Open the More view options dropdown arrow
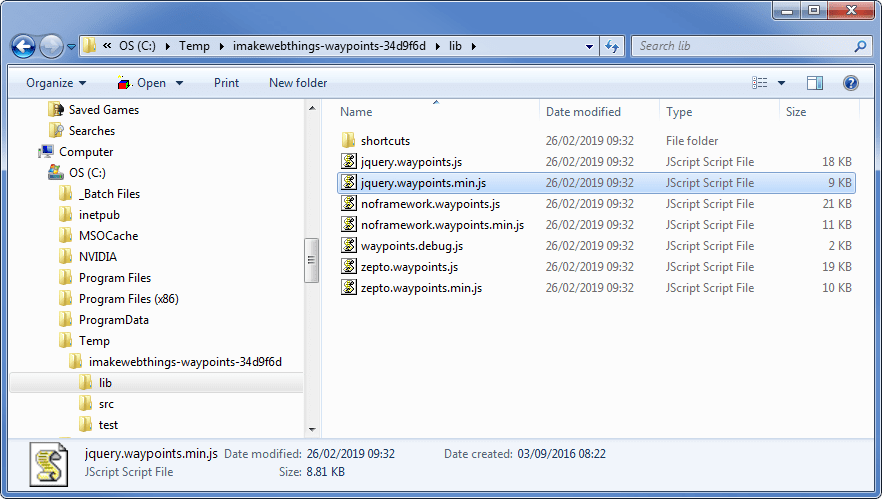Screen dimensions: 882x499 click(x=781, y=83)
